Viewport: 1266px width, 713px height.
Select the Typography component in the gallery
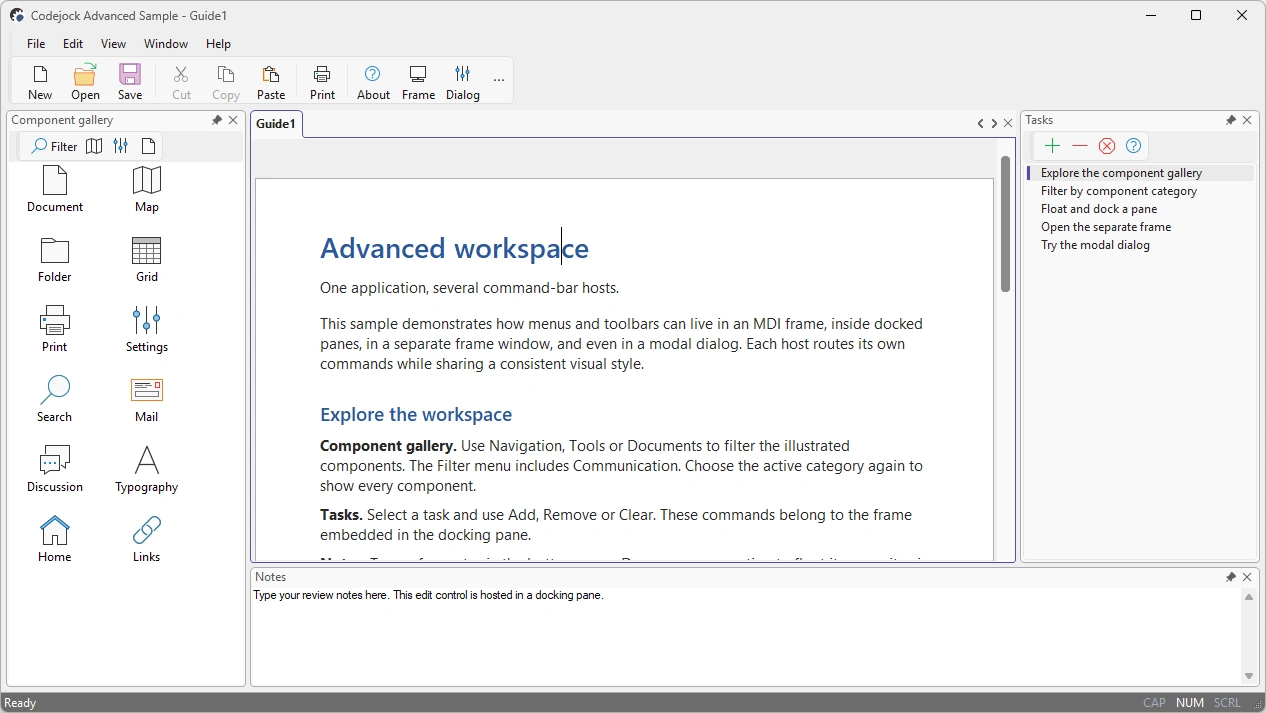147,470
